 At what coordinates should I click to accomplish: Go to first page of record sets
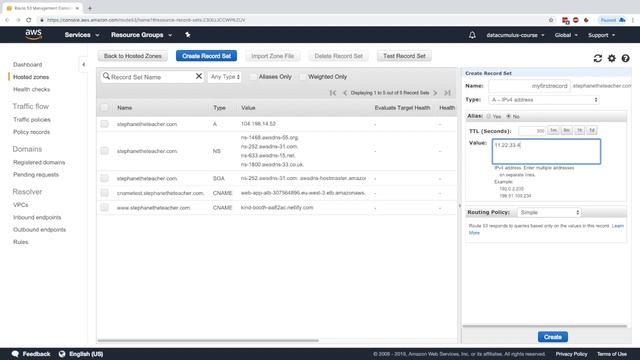tap(333, 93)
